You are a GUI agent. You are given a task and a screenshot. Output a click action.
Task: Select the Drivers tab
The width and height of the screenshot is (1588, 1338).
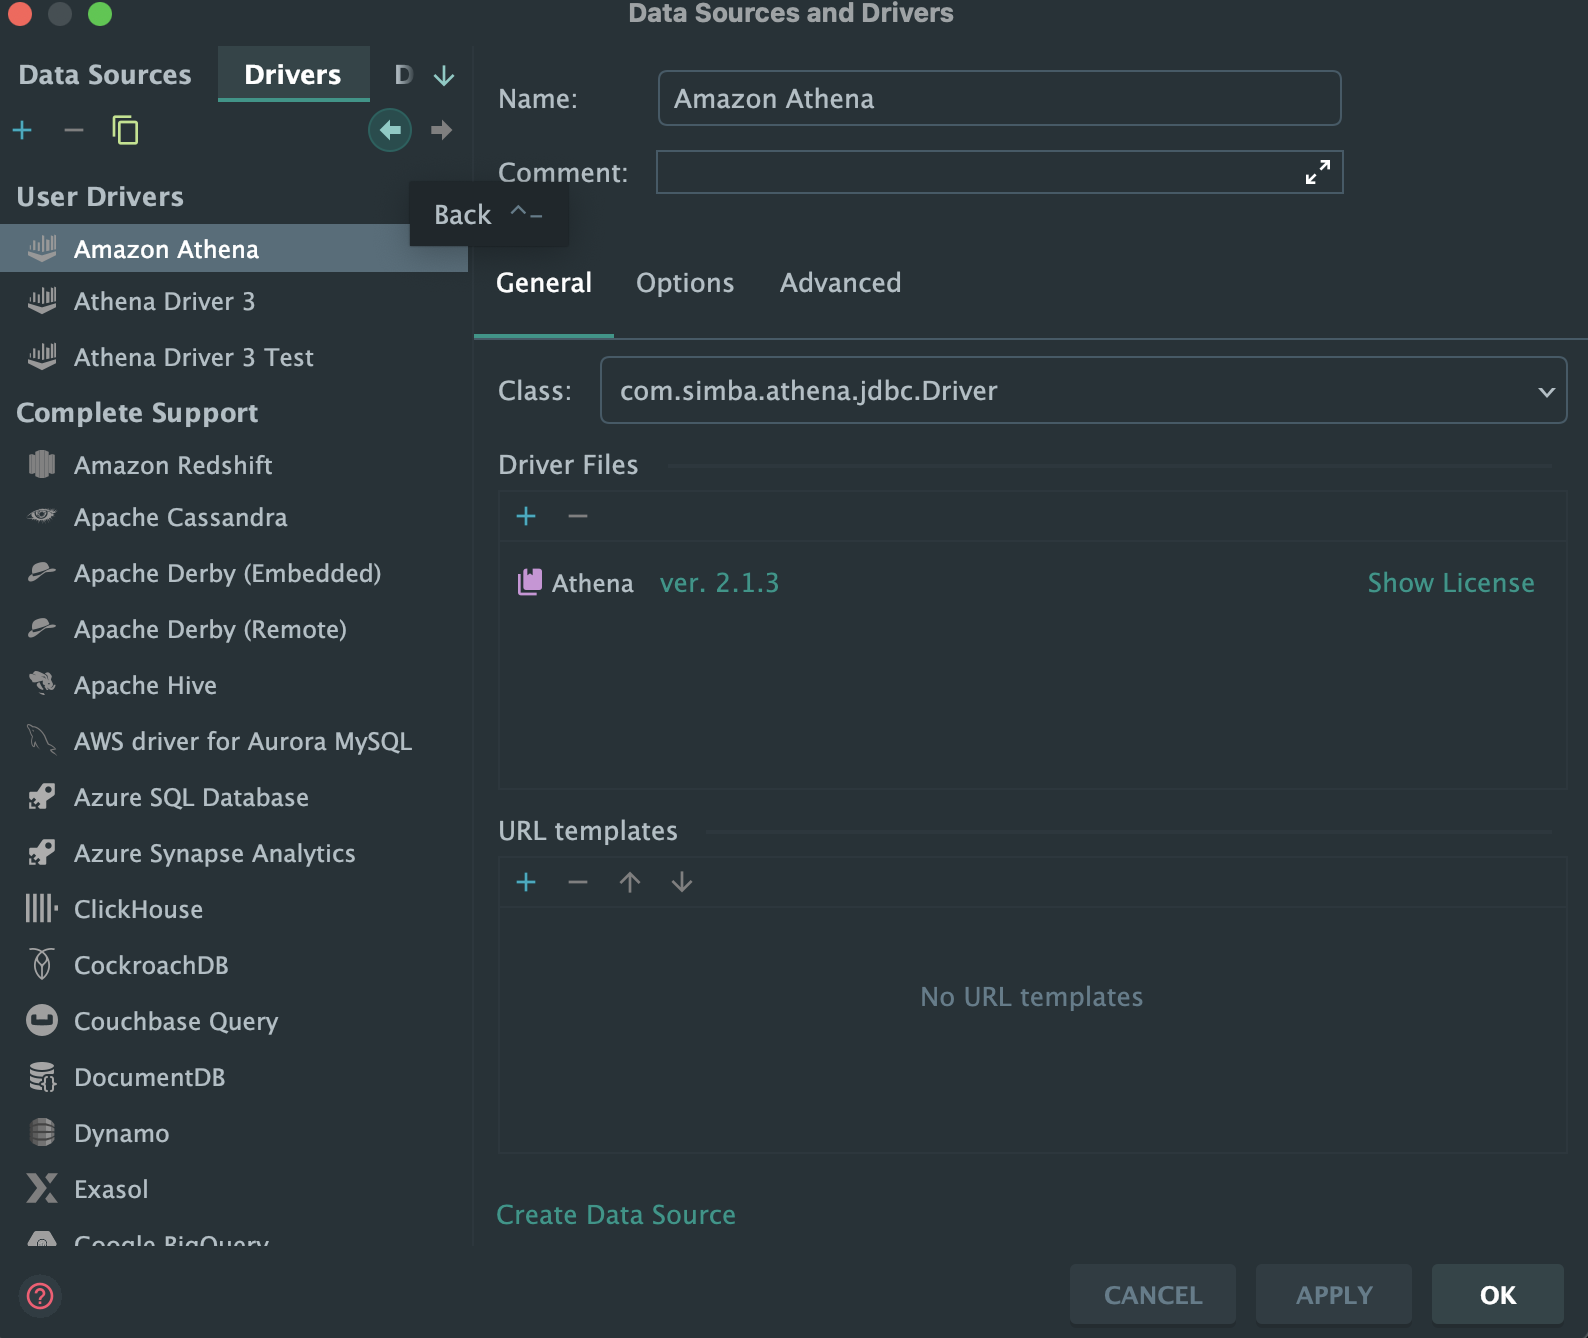(x=293, y=75)
